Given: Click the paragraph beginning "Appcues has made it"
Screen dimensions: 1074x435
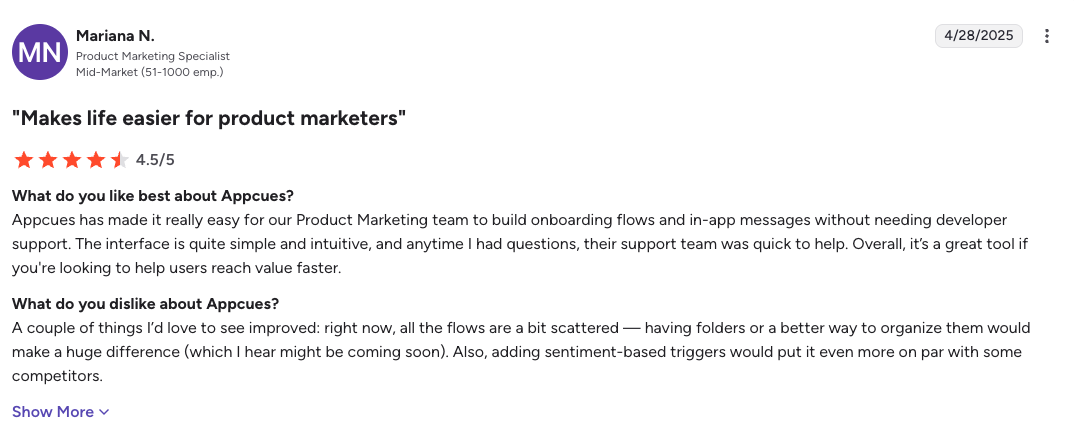Looking at the screenshot, I should pyautogui.click(x=510, y=243).
